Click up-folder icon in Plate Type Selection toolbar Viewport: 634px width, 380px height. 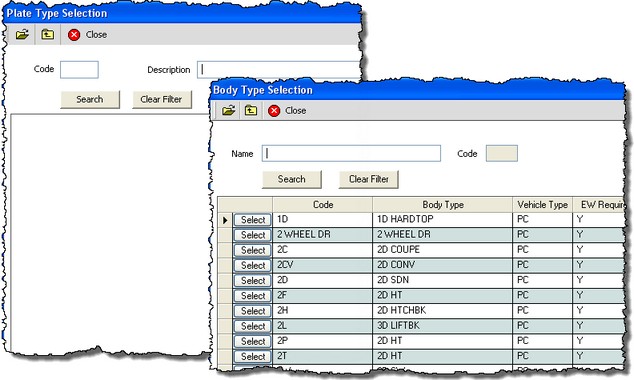coord(47,34)
